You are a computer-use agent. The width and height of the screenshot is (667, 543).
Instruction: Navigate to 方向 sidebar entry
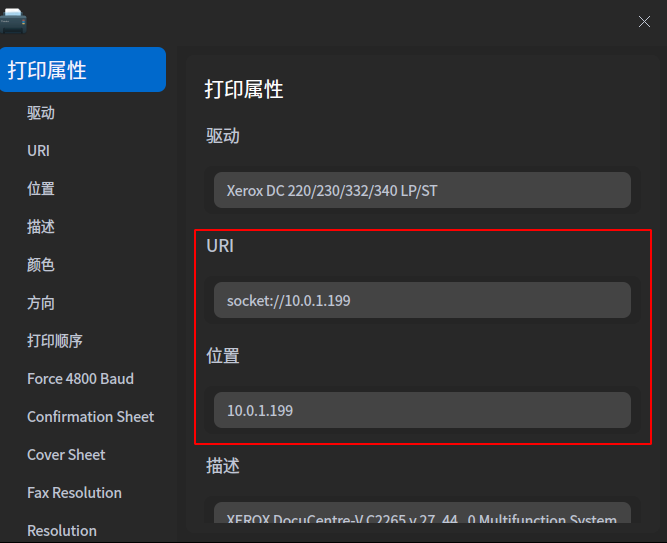click(x=41, y=303)
